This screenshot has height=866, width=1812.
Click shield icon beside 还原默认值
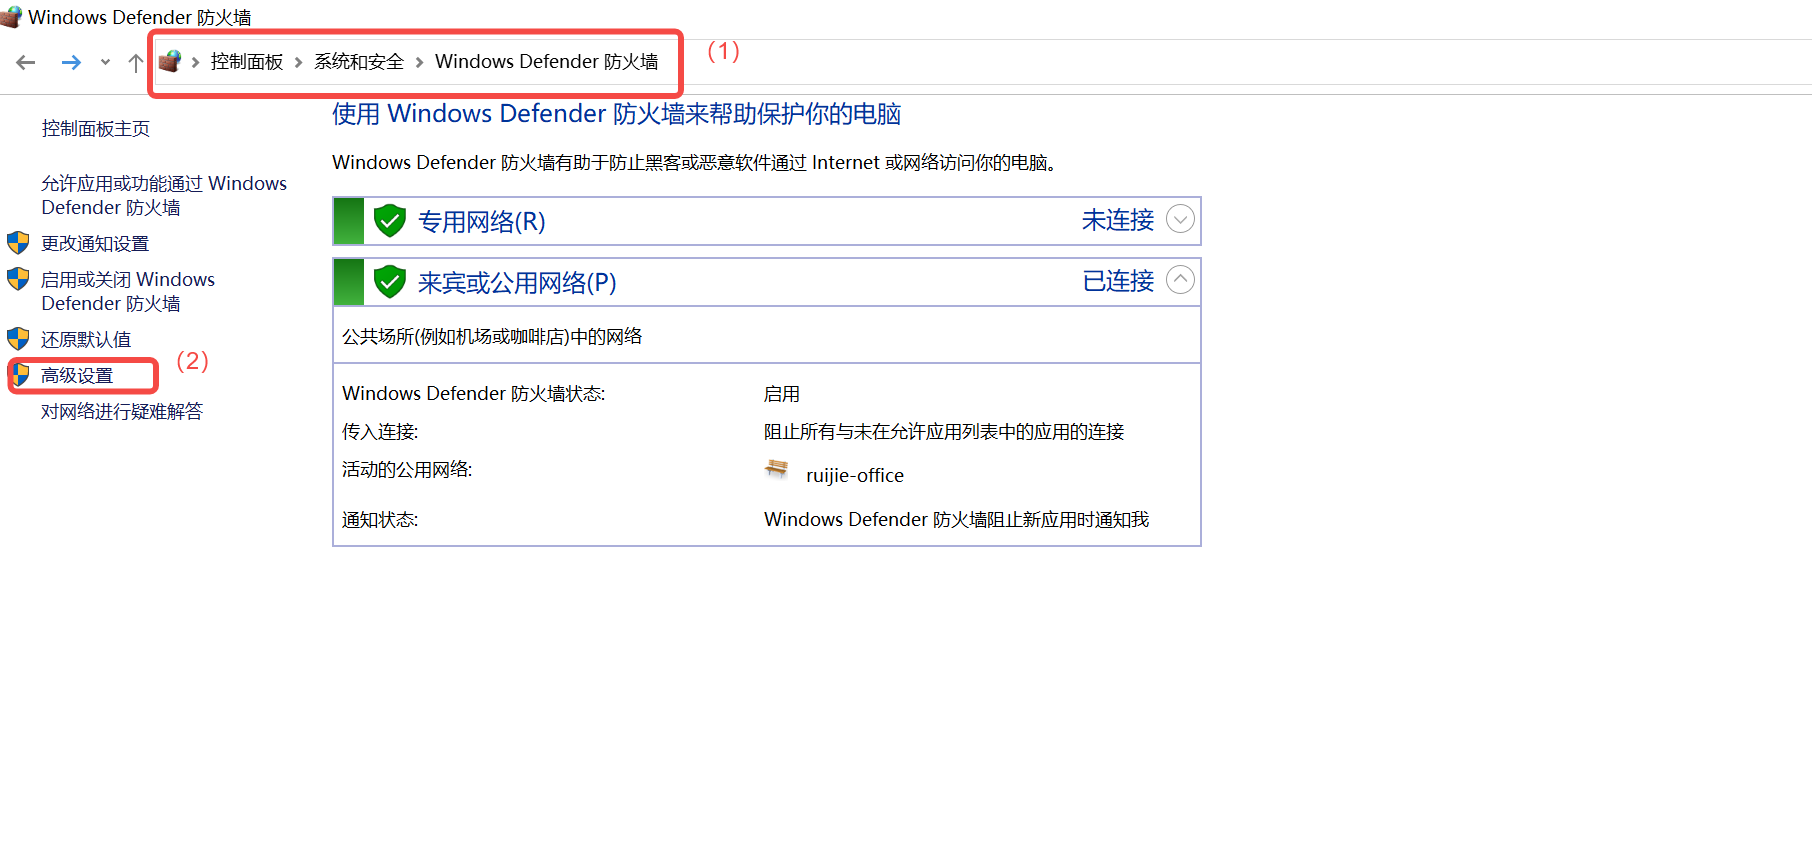click(18, 339)
